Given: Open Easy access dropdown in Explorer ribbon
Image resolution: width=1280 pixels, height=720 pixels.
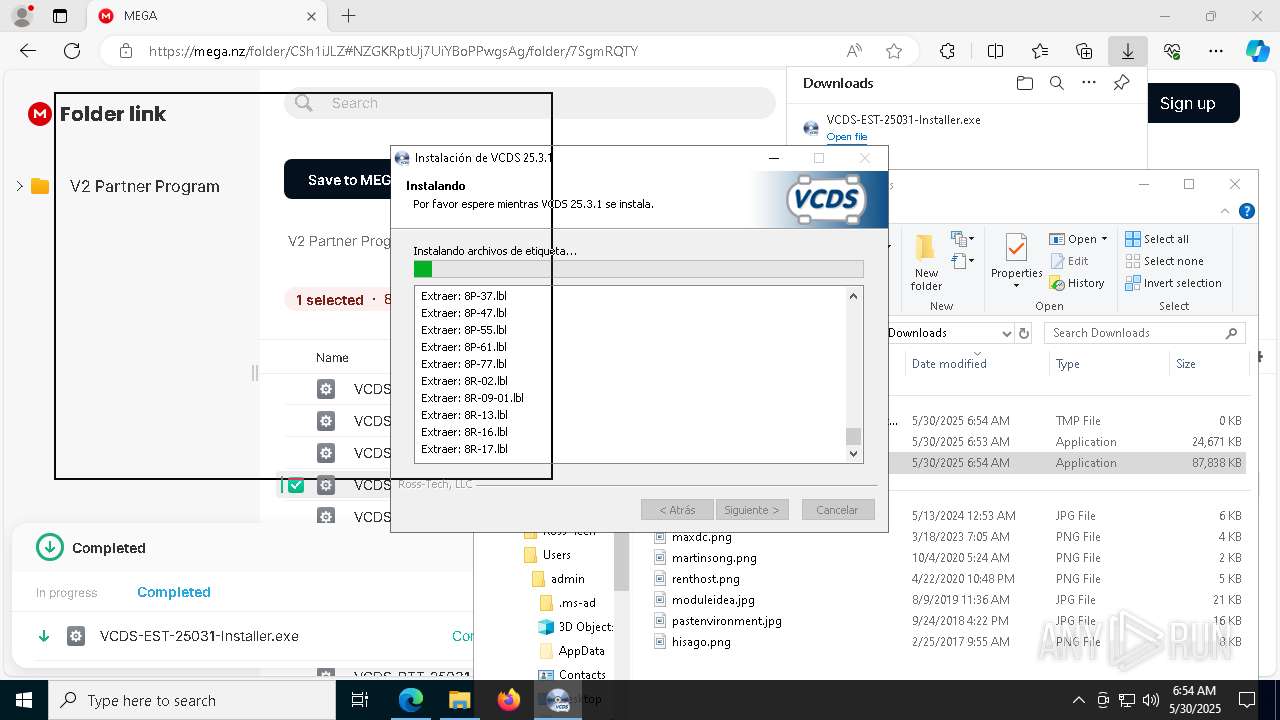Looking at the screenshot, I should (963, 261).
